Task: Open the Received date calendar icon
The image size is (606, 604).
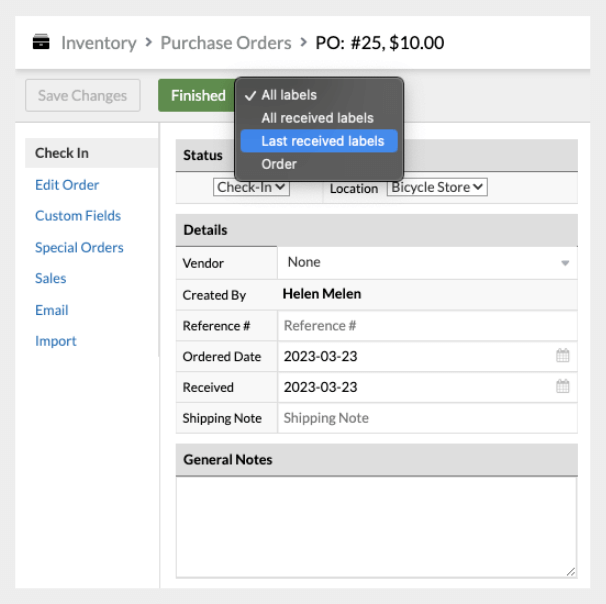Action: pos(562,387)
